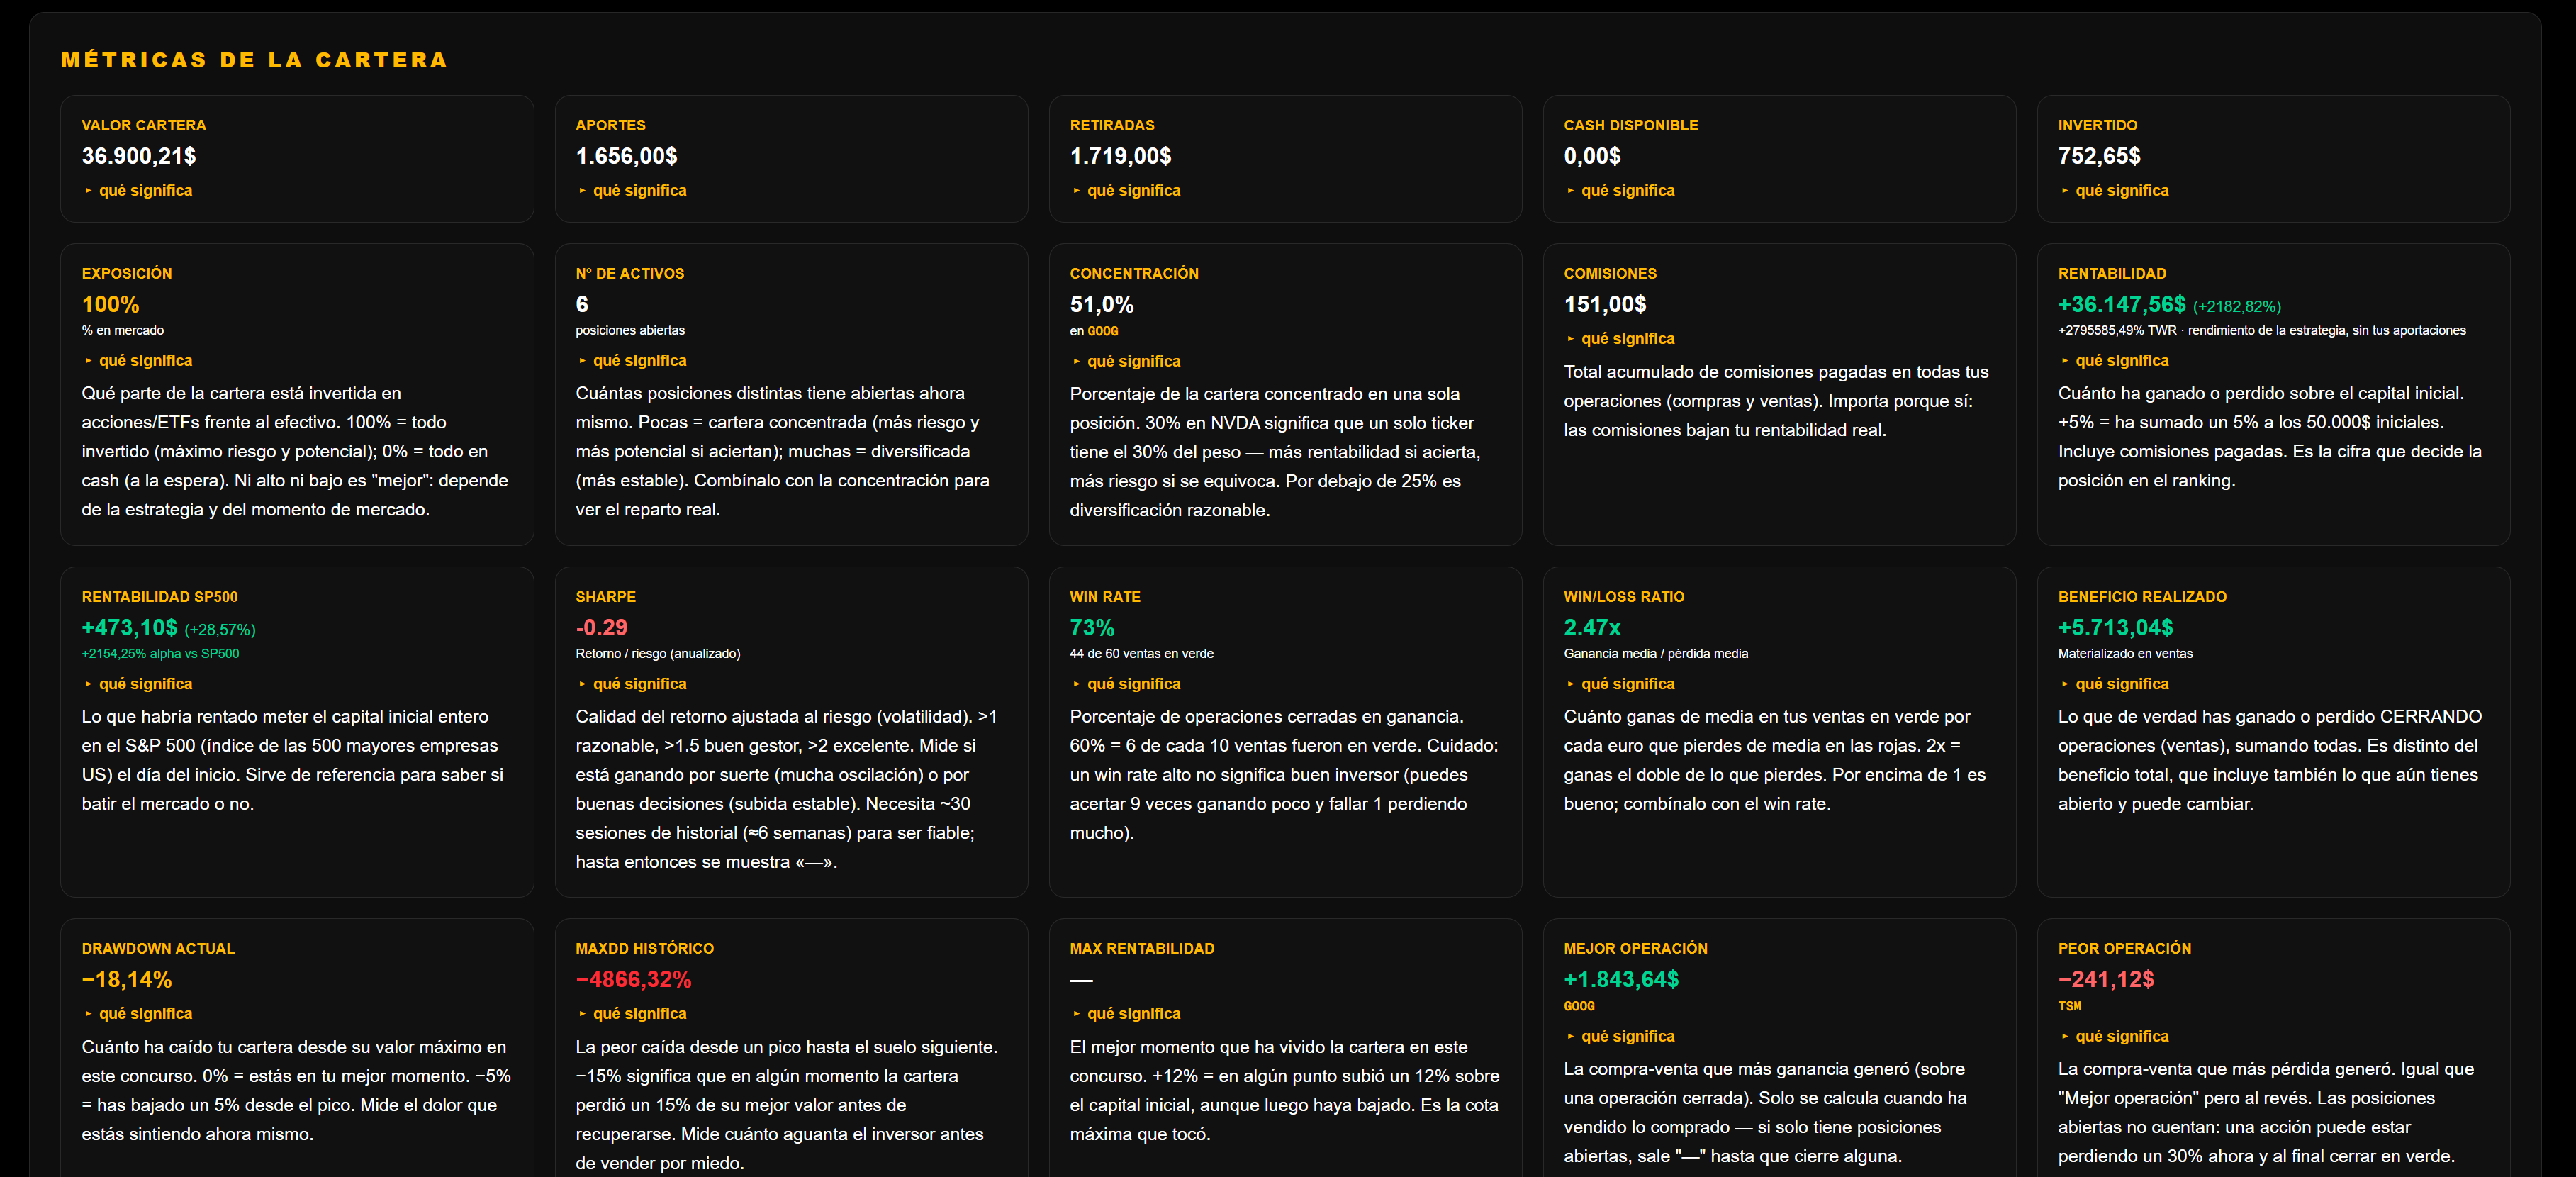This screenshot has height=1177, width=2576.
Task: Click 'Materializado en ventas' subtitle
Action: pyautogui.click(x=2125, y=653)
